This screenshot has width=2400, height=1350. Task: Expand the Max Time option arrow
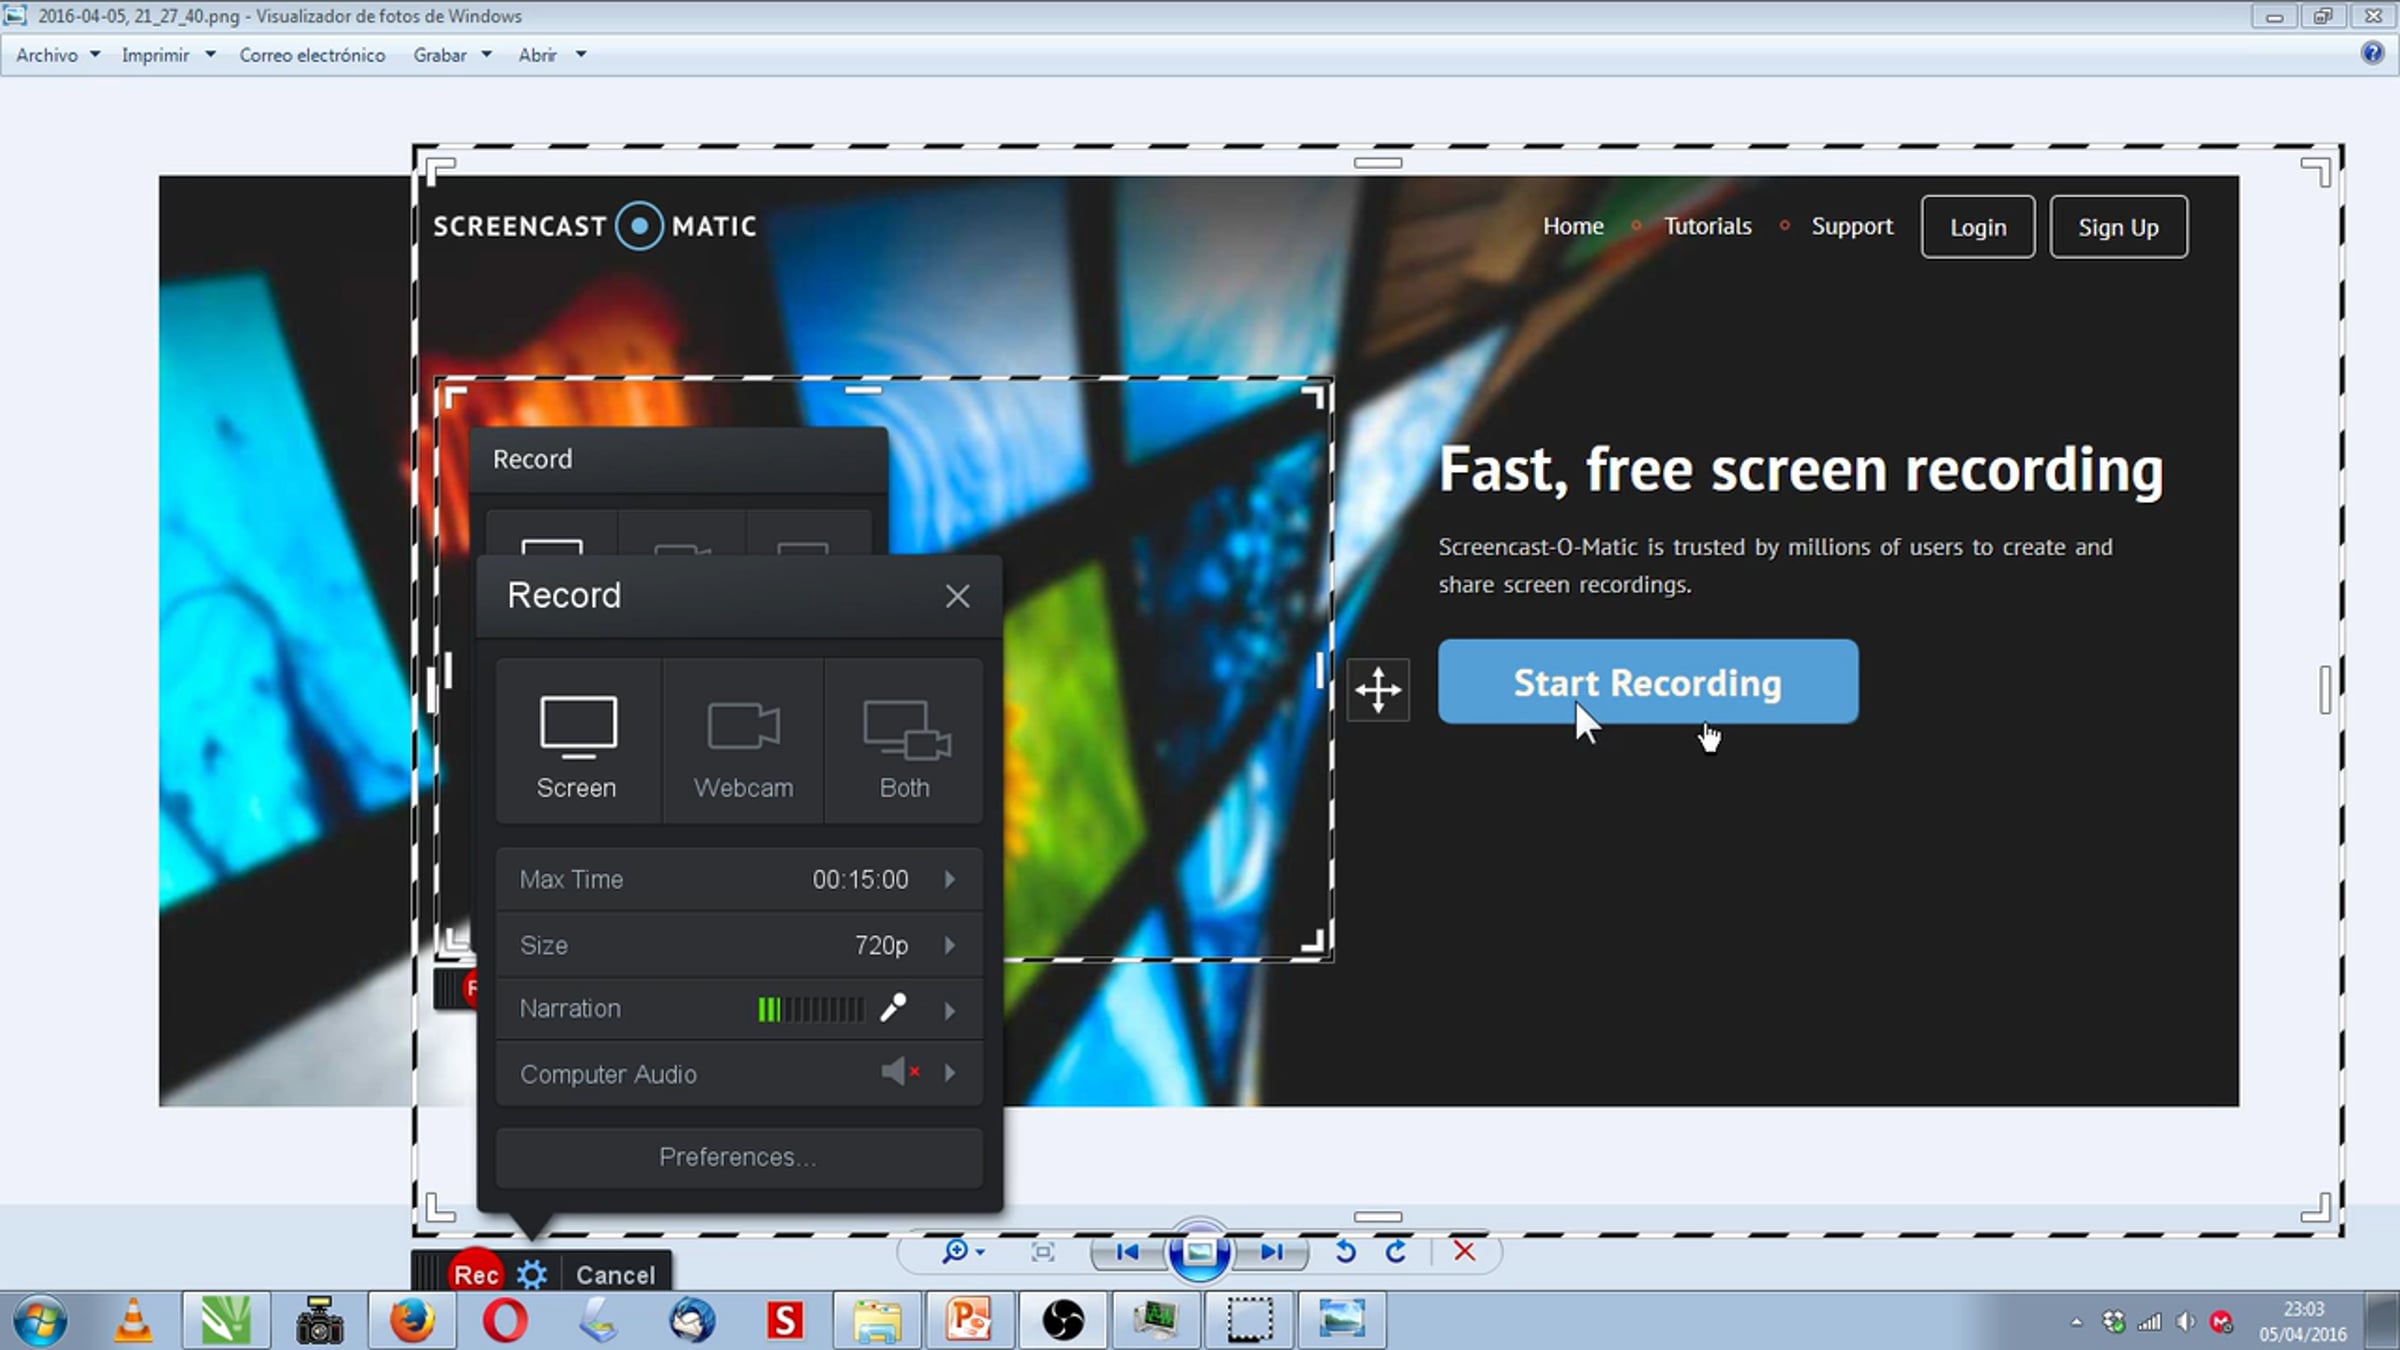coord(950,879)
